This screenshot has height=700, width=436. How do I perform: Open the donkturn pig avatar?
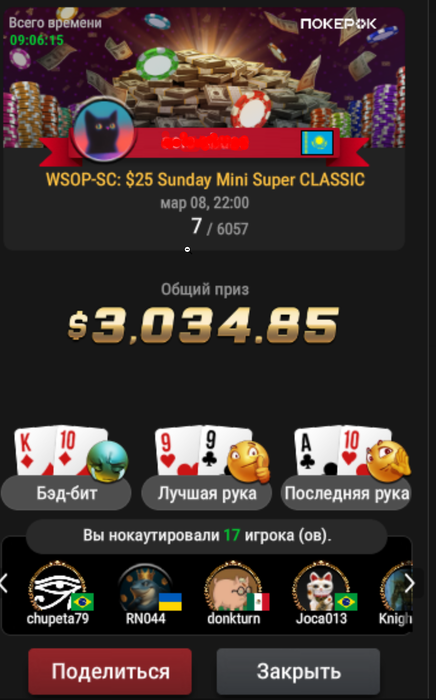point(233,587)
